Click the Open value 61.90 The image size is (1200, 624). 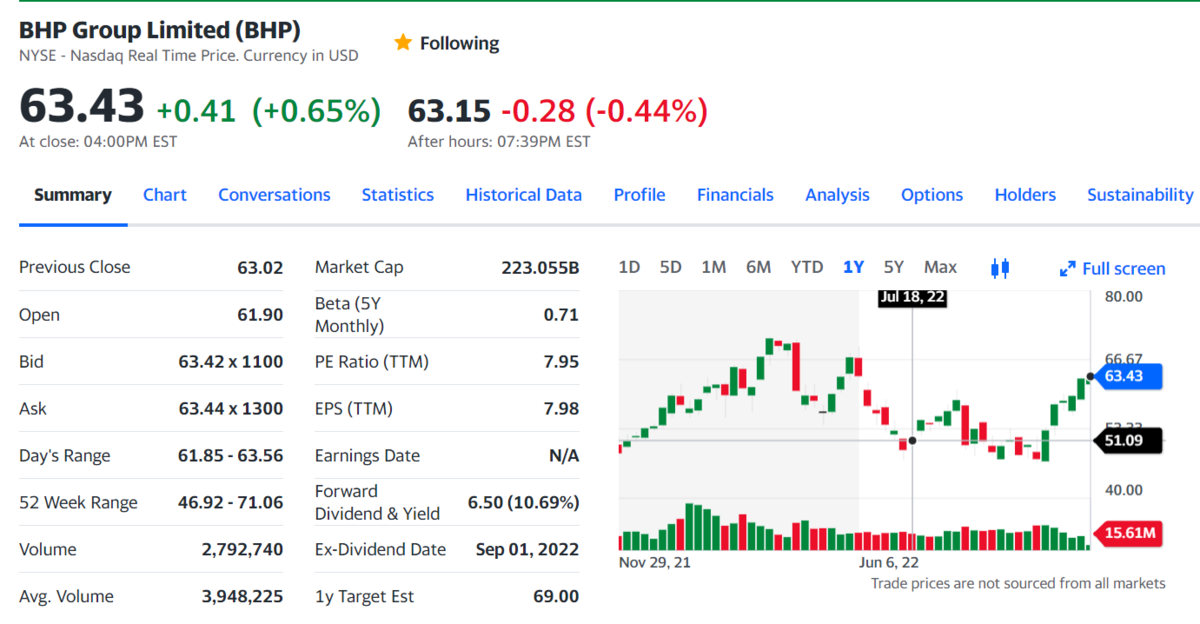260,315
